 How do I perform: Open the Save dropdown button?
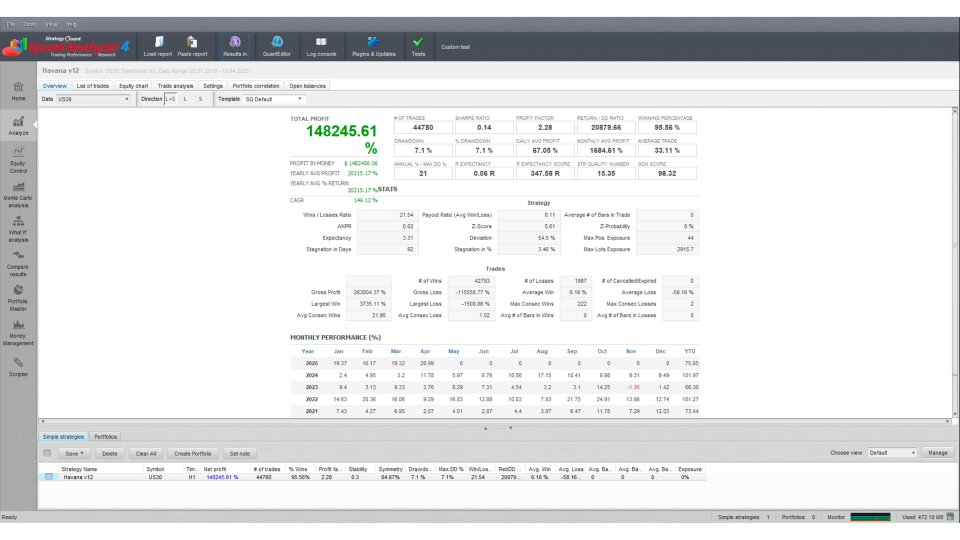pos(75,454)
